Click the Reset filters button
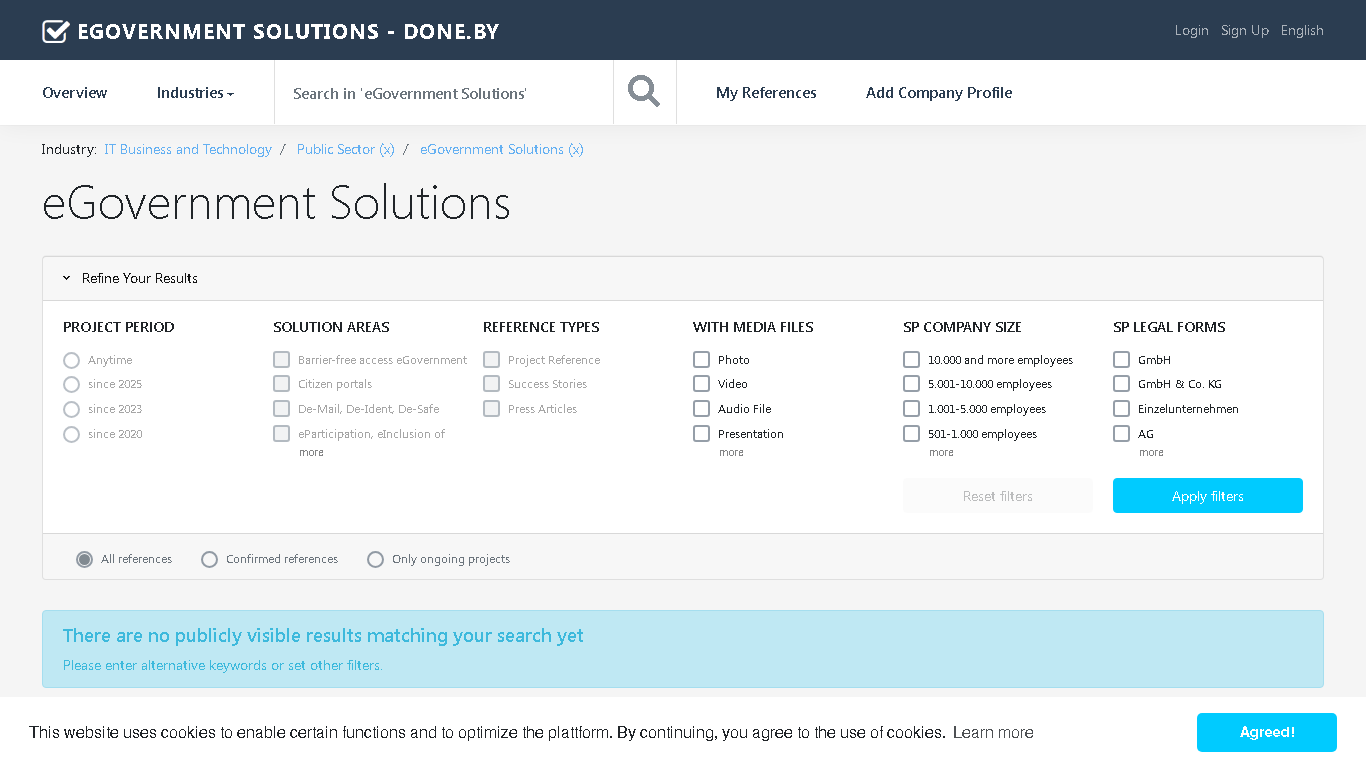Image resolution: width=1366 pixels, height=768 pixels. (998, 496)
